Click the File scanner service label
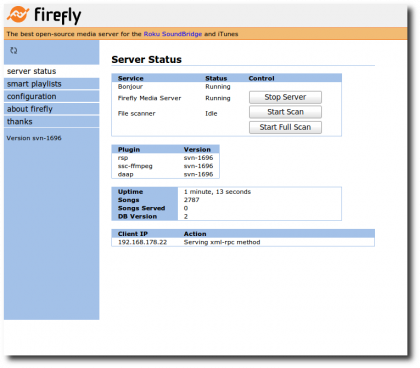Screen dimensions: 420x368 pyautogui.click(x=136, y=114)
